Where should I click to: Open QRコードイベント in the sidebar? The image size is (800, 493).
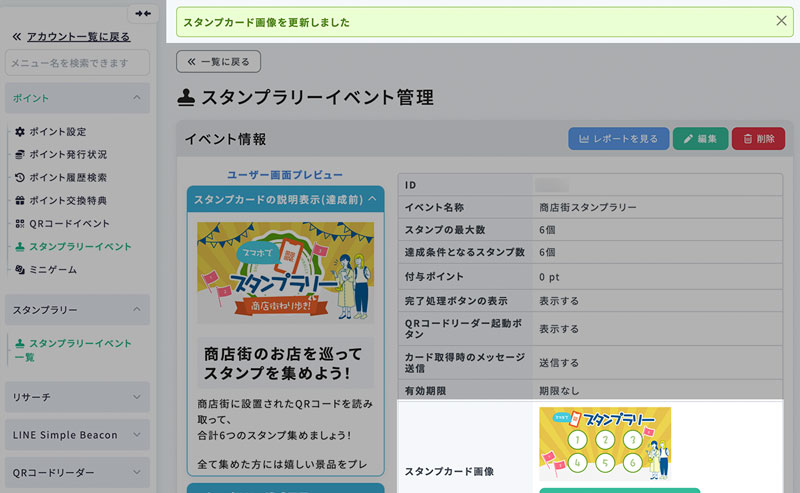coord(69,224)
